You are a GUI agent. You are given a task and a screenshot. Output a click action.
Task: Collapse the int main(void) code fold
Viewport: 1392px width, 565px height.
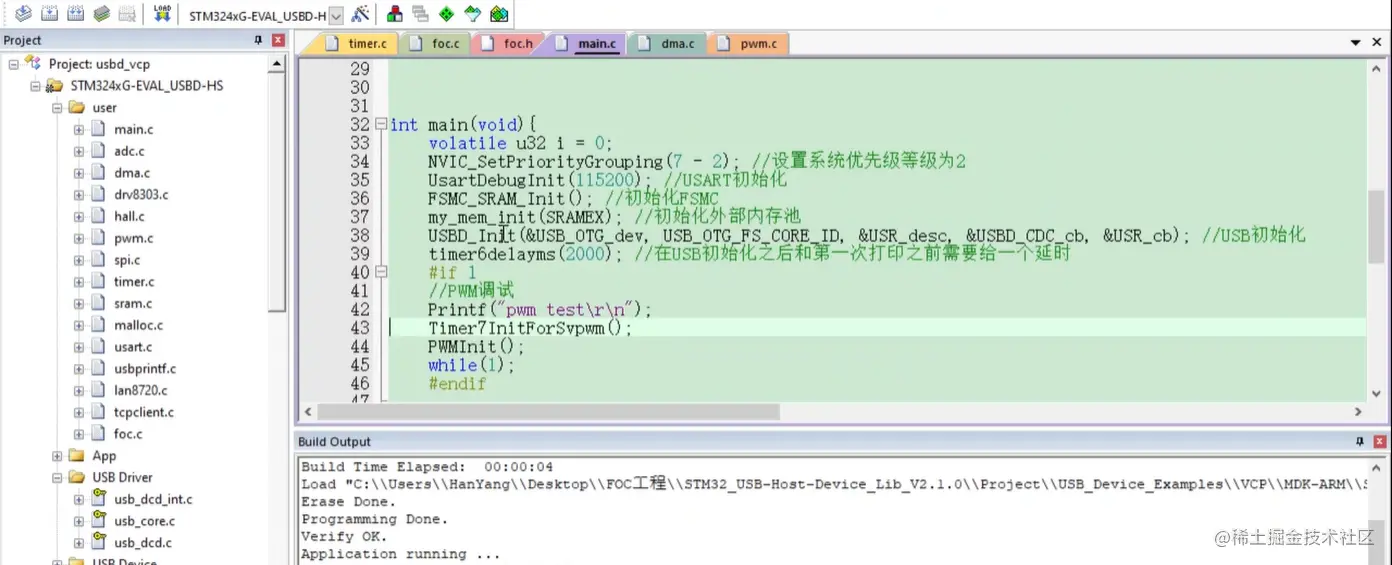(380, 125)
